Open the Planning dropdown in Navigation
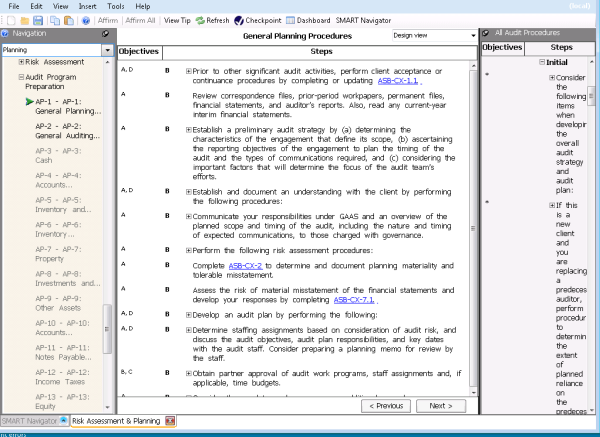The height and width of the screenshot is (437, 600). click(107, 48)
